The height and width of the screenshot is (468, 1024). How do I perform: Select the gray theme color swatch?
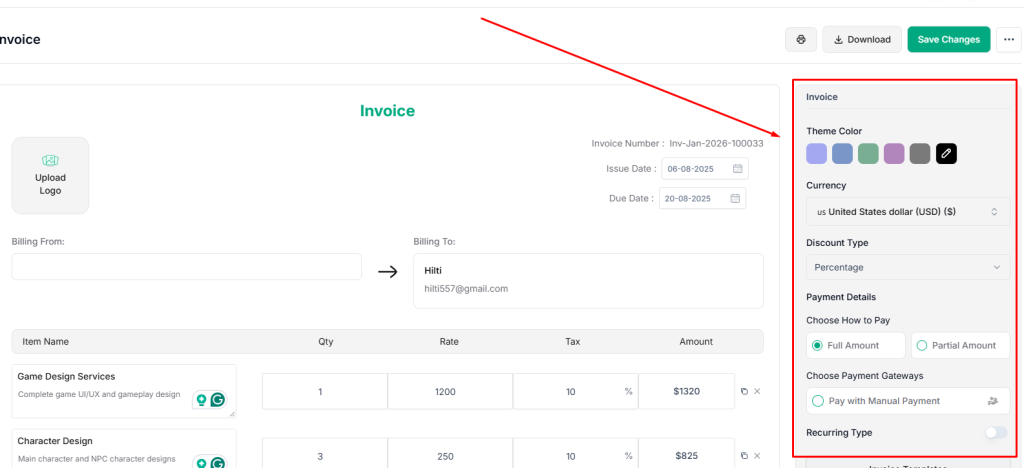point(920,154)
